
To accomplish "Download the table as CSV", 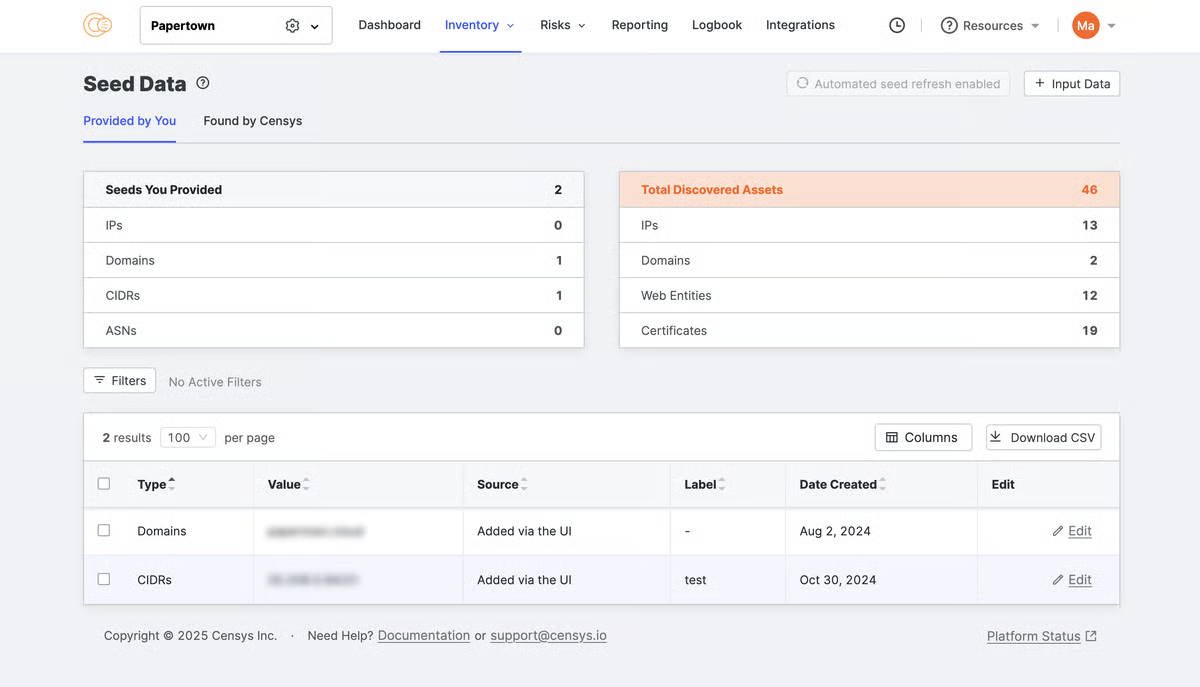I will point(1043,438).
